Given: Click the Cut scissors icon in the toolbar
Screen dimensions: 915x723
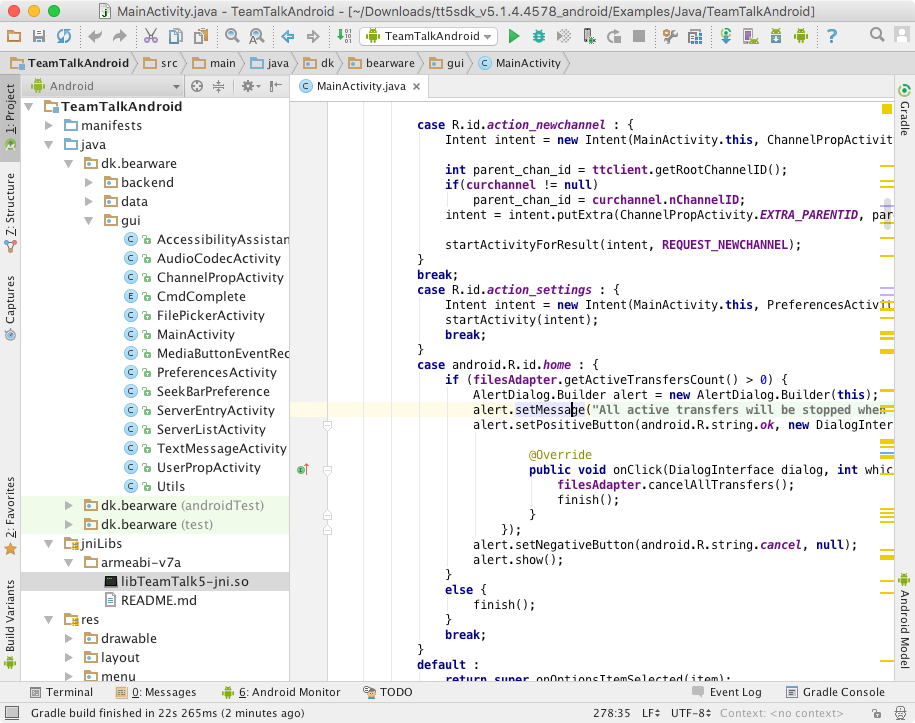Looking at the screenshot, I should click(x=151, y=36).
